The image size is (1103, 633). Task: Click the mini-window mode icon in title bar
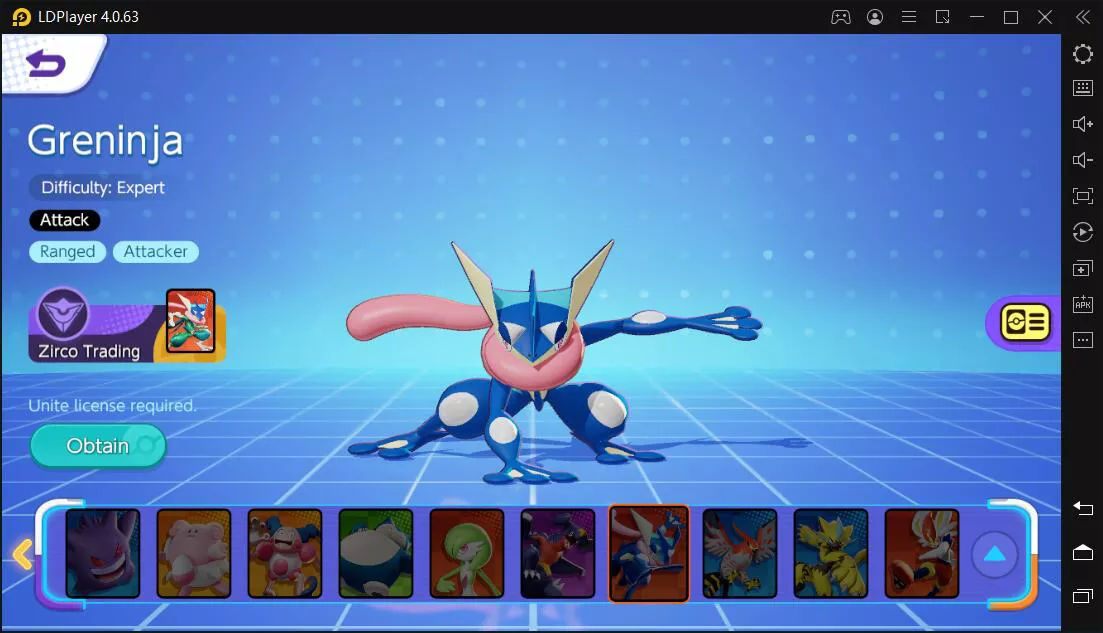click(x=943, y=17)
